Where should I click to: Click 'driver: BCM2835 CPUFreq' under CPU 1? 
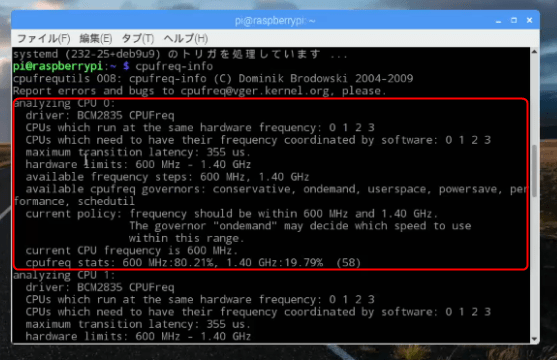point(100,287)
